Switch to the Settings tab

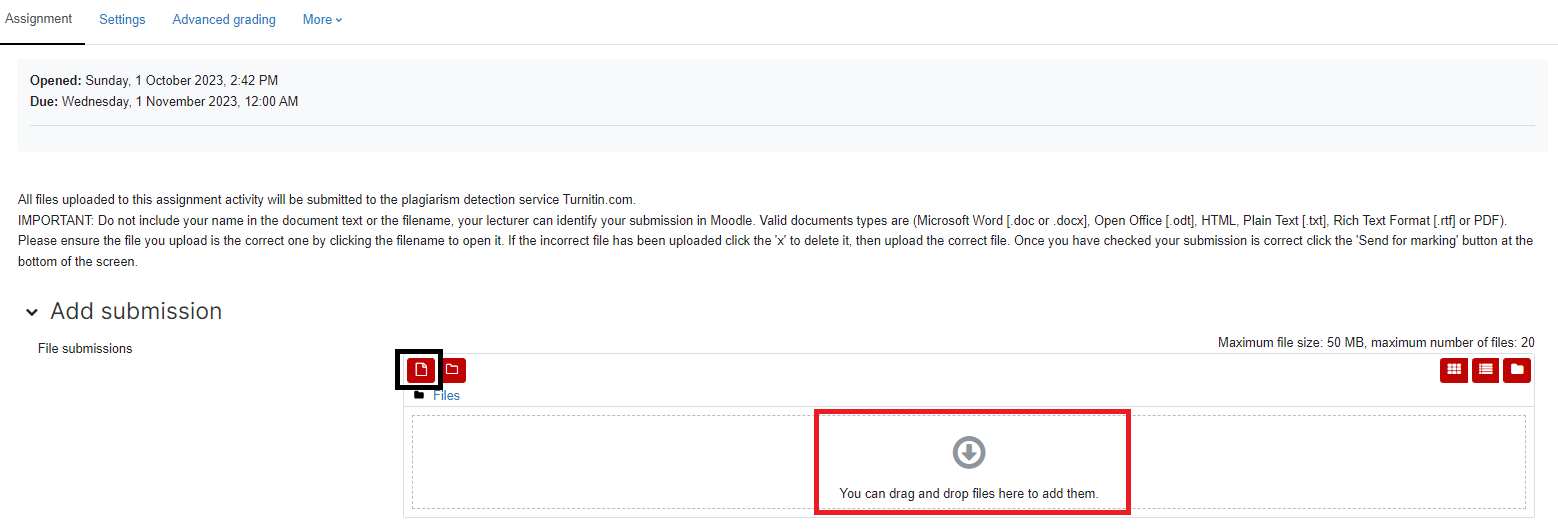click(122, 20)
